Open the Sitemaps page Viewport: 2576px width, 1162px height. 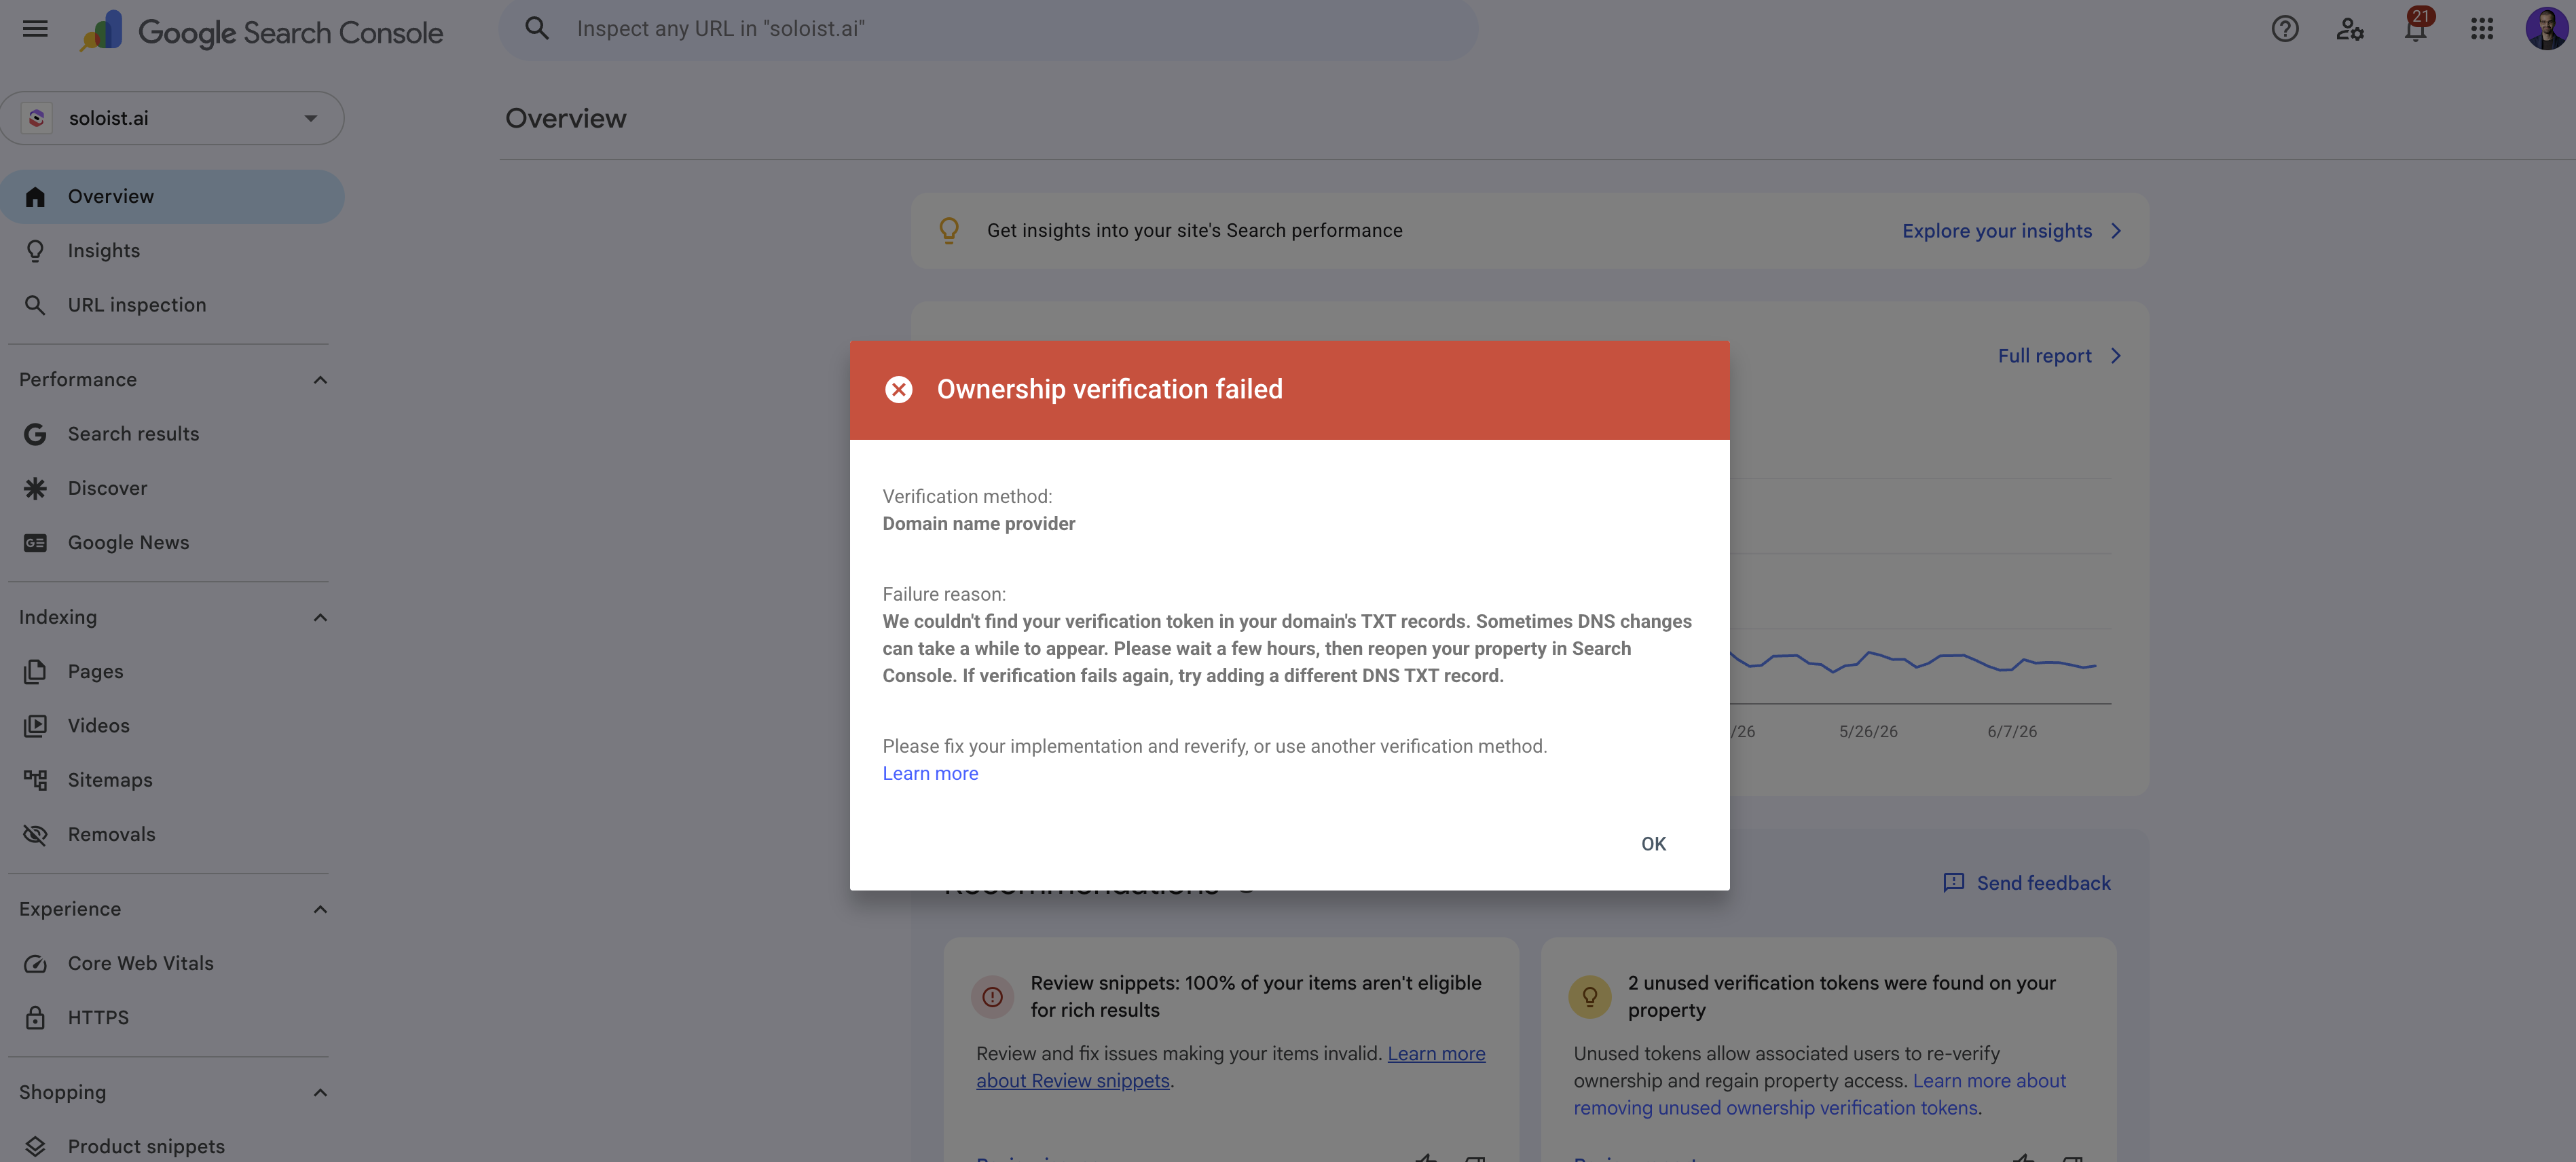coord(110,780)
